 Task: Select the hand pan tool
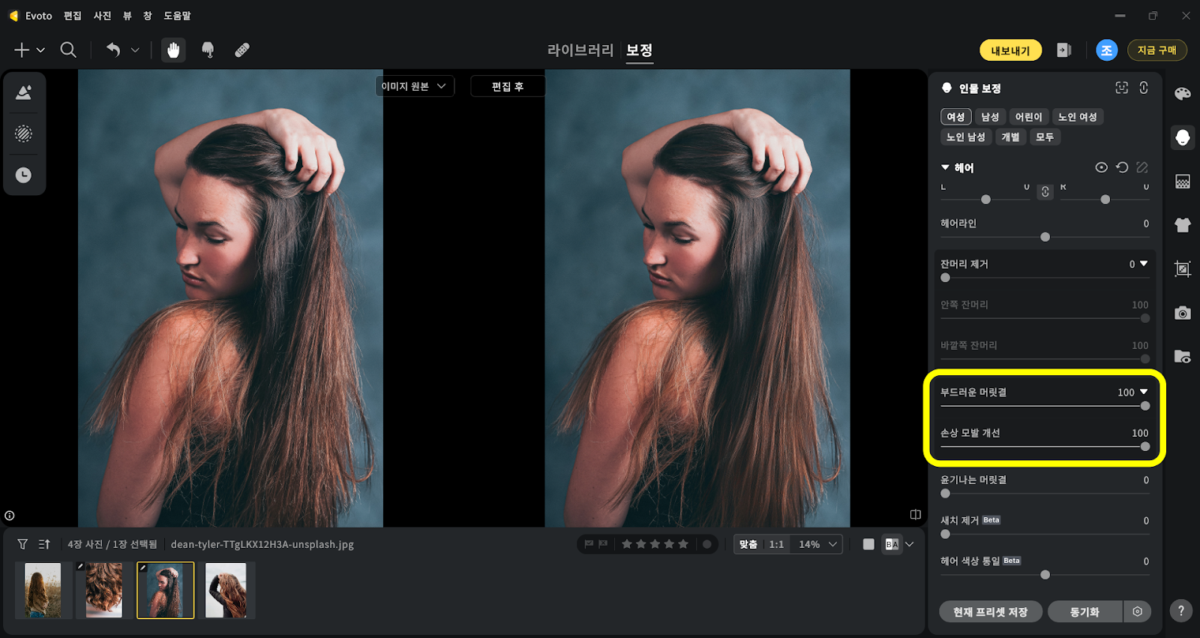(x=174, y=50)
